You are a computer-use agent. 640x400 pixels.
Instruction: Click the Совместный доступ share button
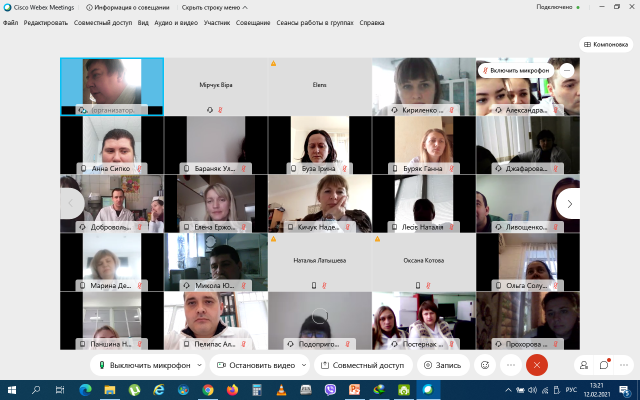point(363,365)
